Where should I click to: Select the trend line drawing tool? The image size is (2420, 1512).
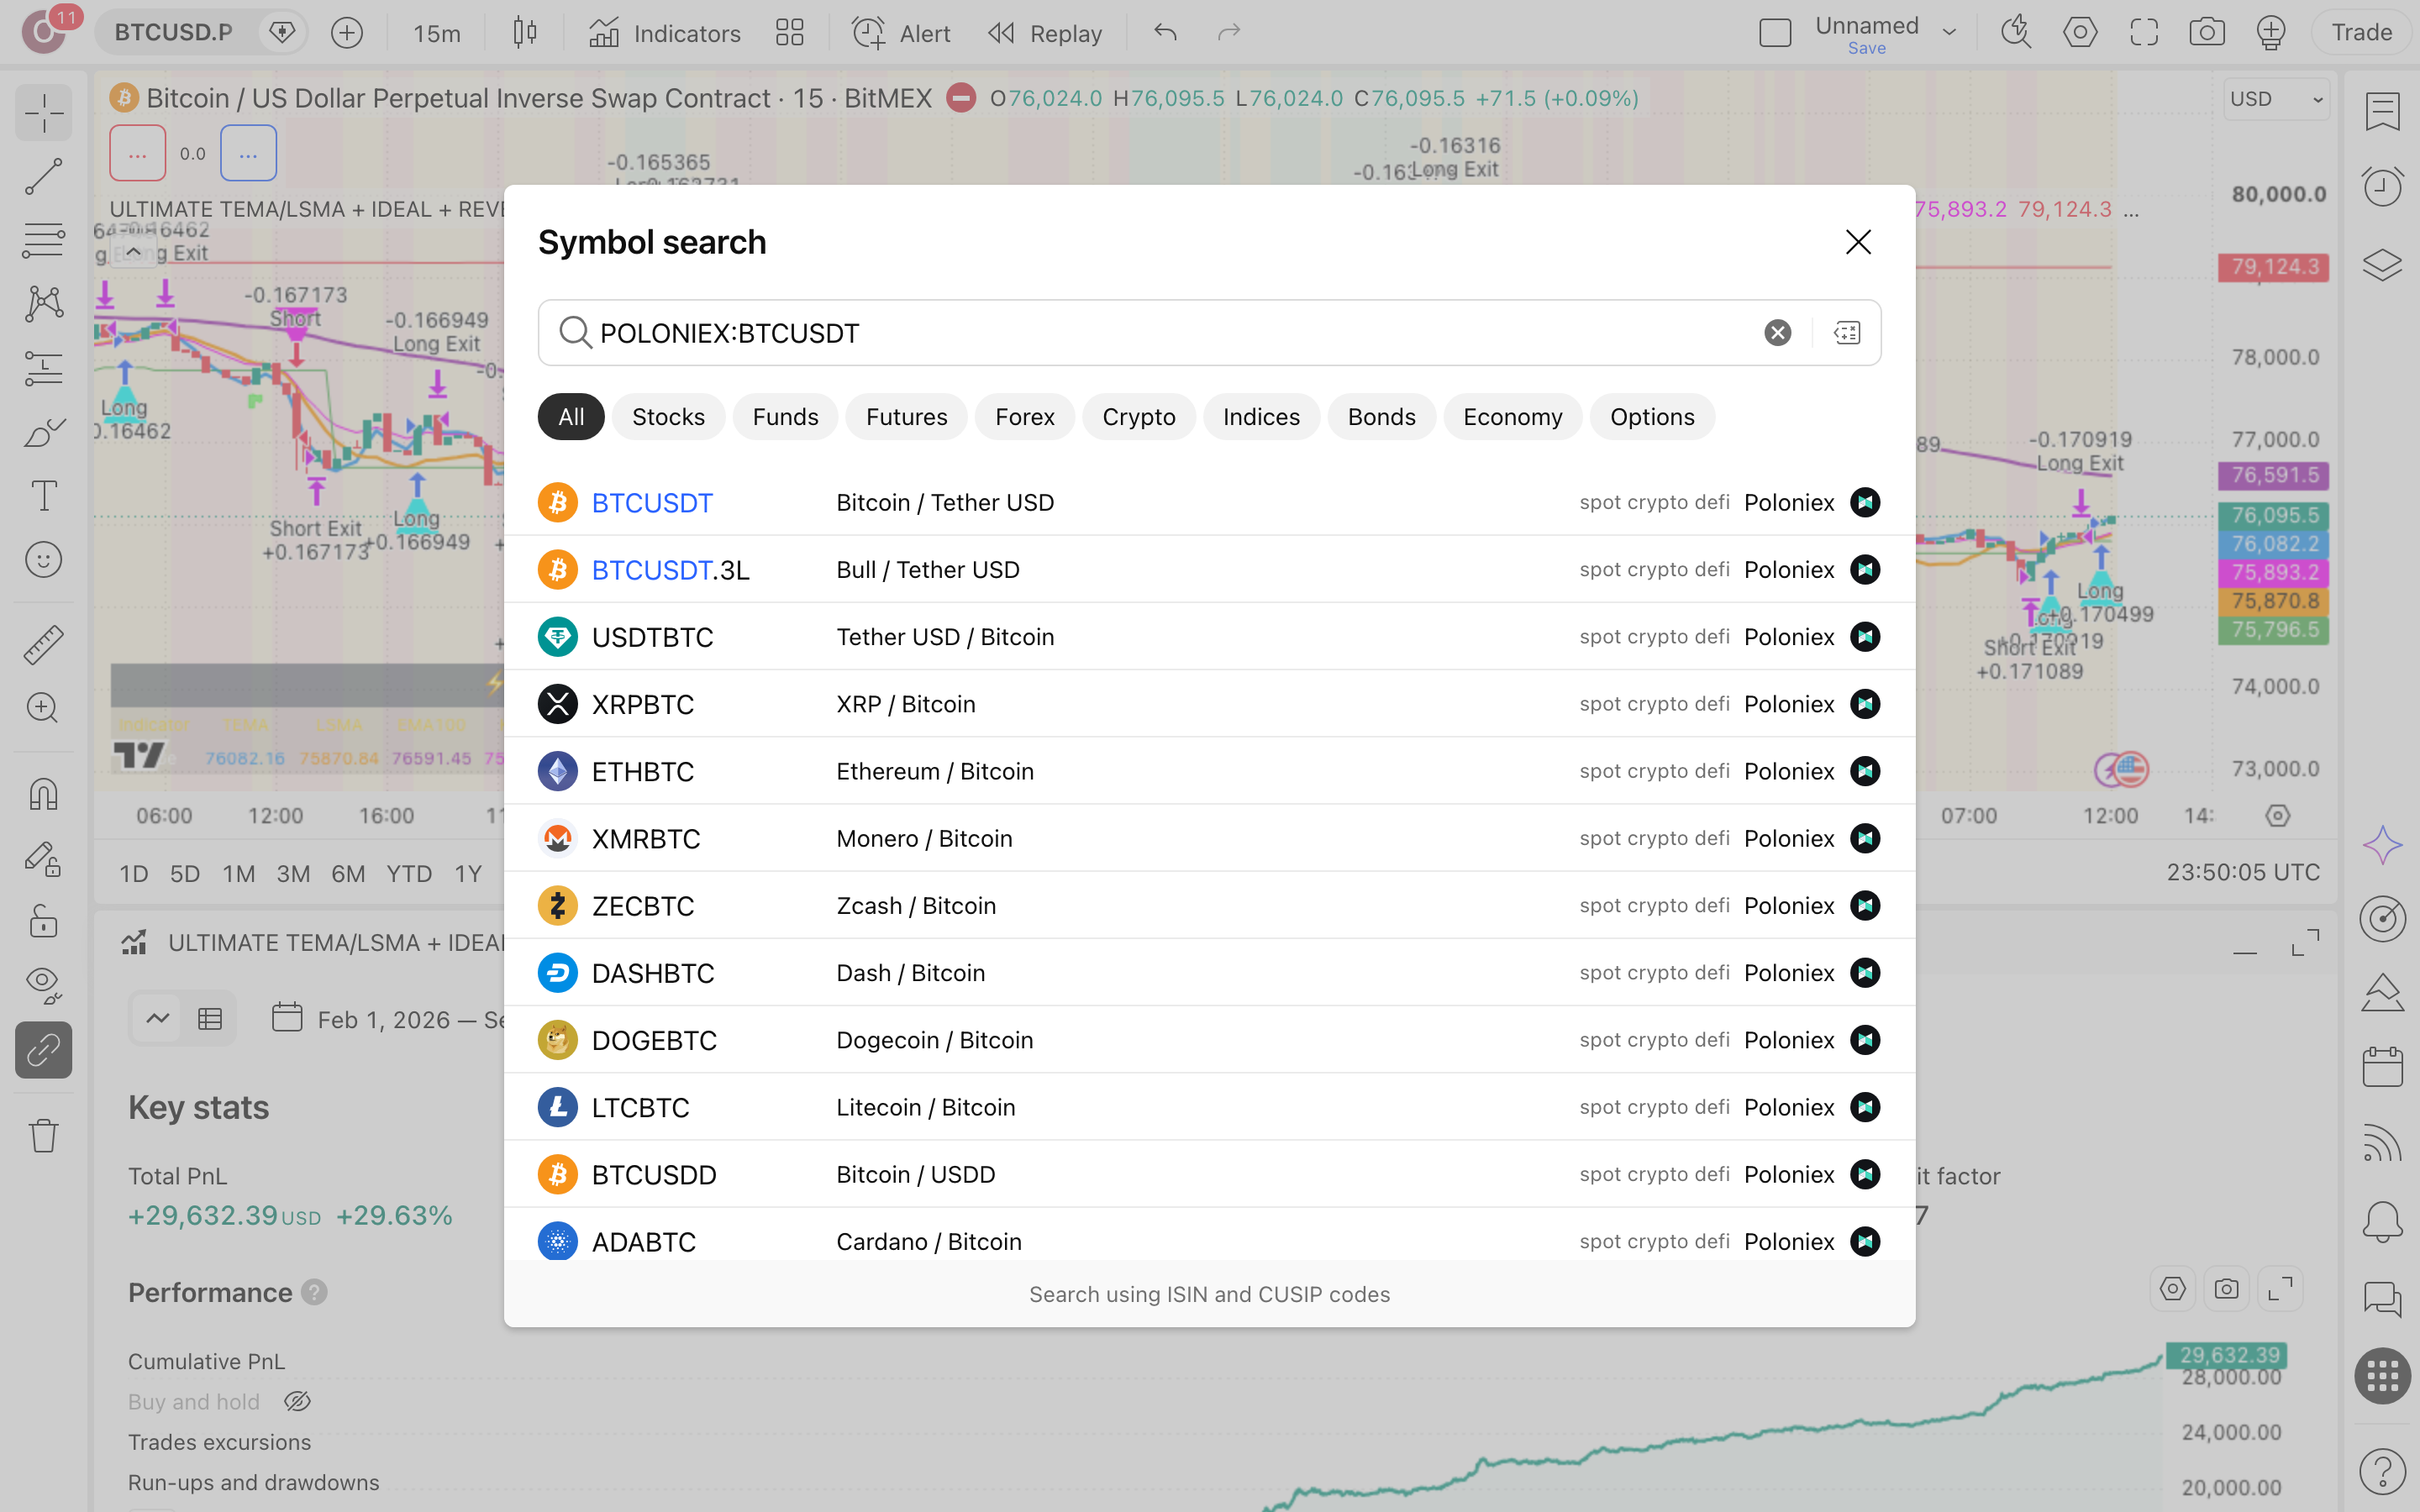coord(43,176)
